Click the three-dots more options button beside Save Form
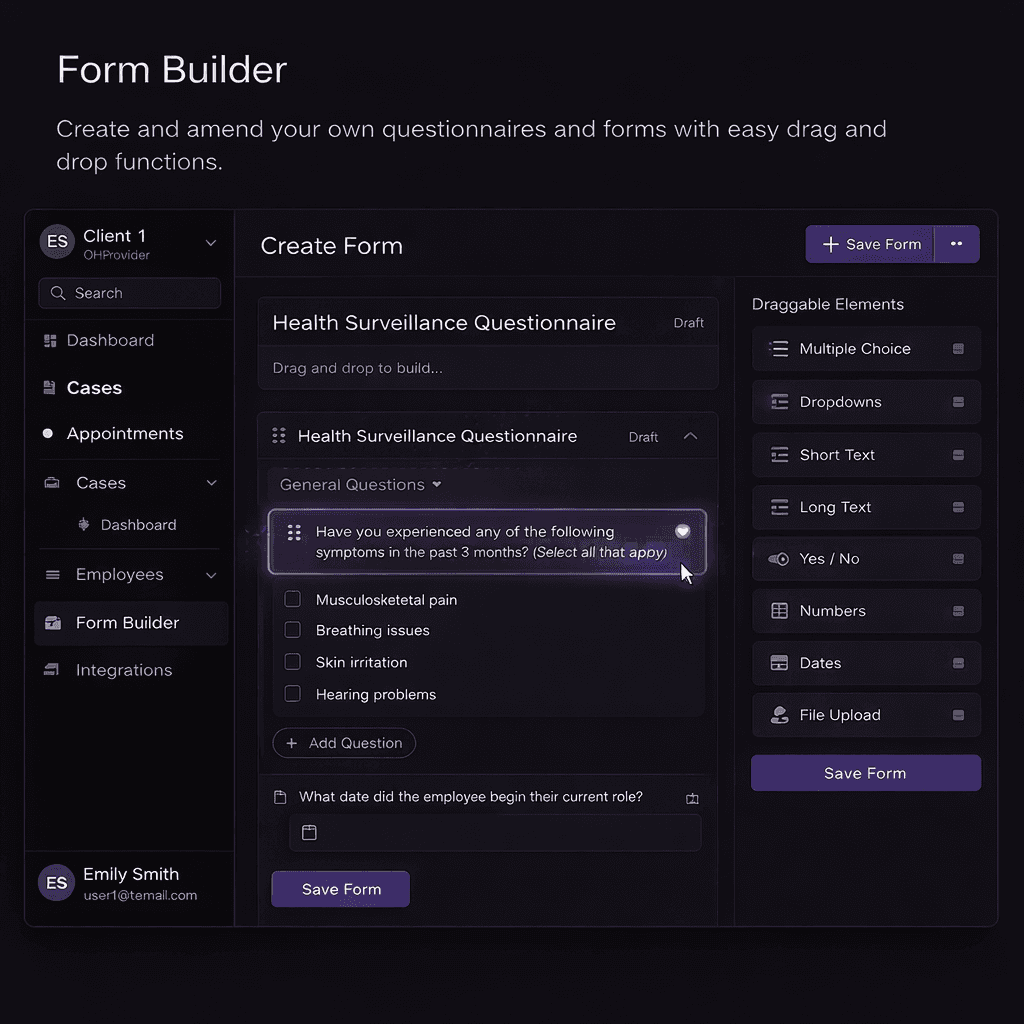Viewport: 1024px width, 1024px height. tap(957, 244)
